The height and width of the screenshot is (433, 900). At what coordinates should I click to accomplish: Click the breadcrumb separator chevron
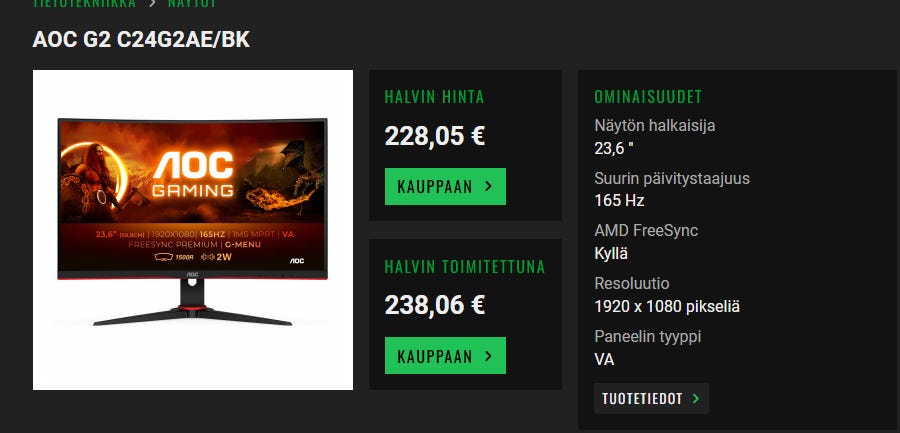152,3
